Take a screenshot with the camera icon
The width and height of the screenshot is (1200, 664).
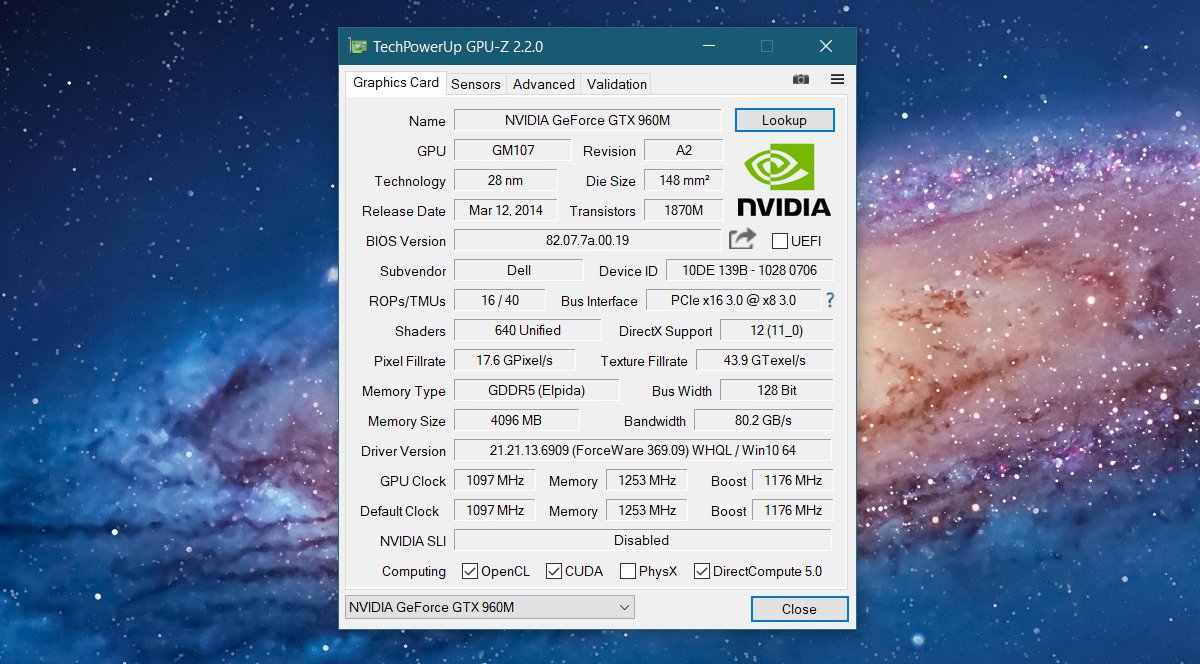[x=800, y=79]
